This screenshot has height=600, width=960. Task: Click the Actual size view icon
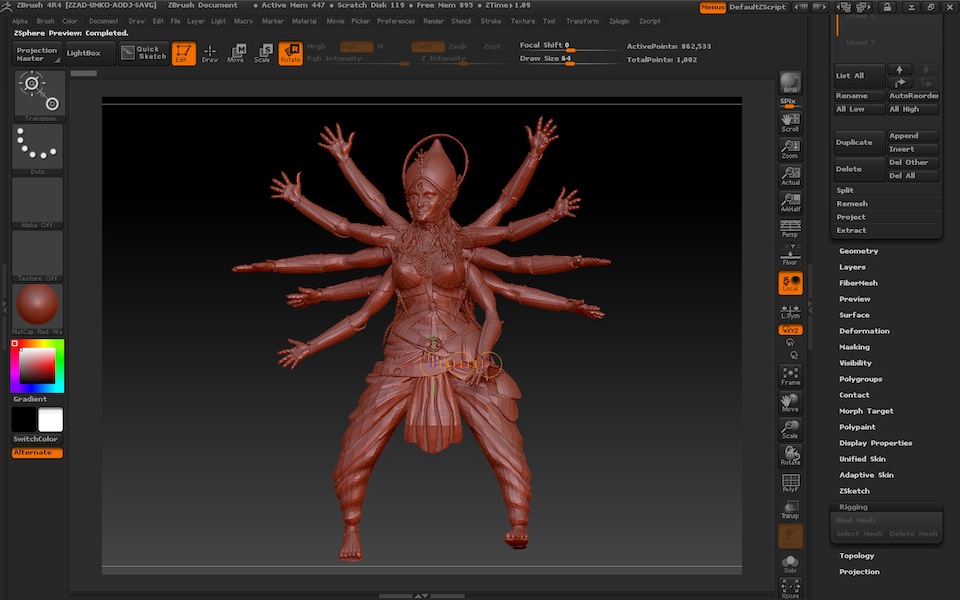click(x=790, y=176)
